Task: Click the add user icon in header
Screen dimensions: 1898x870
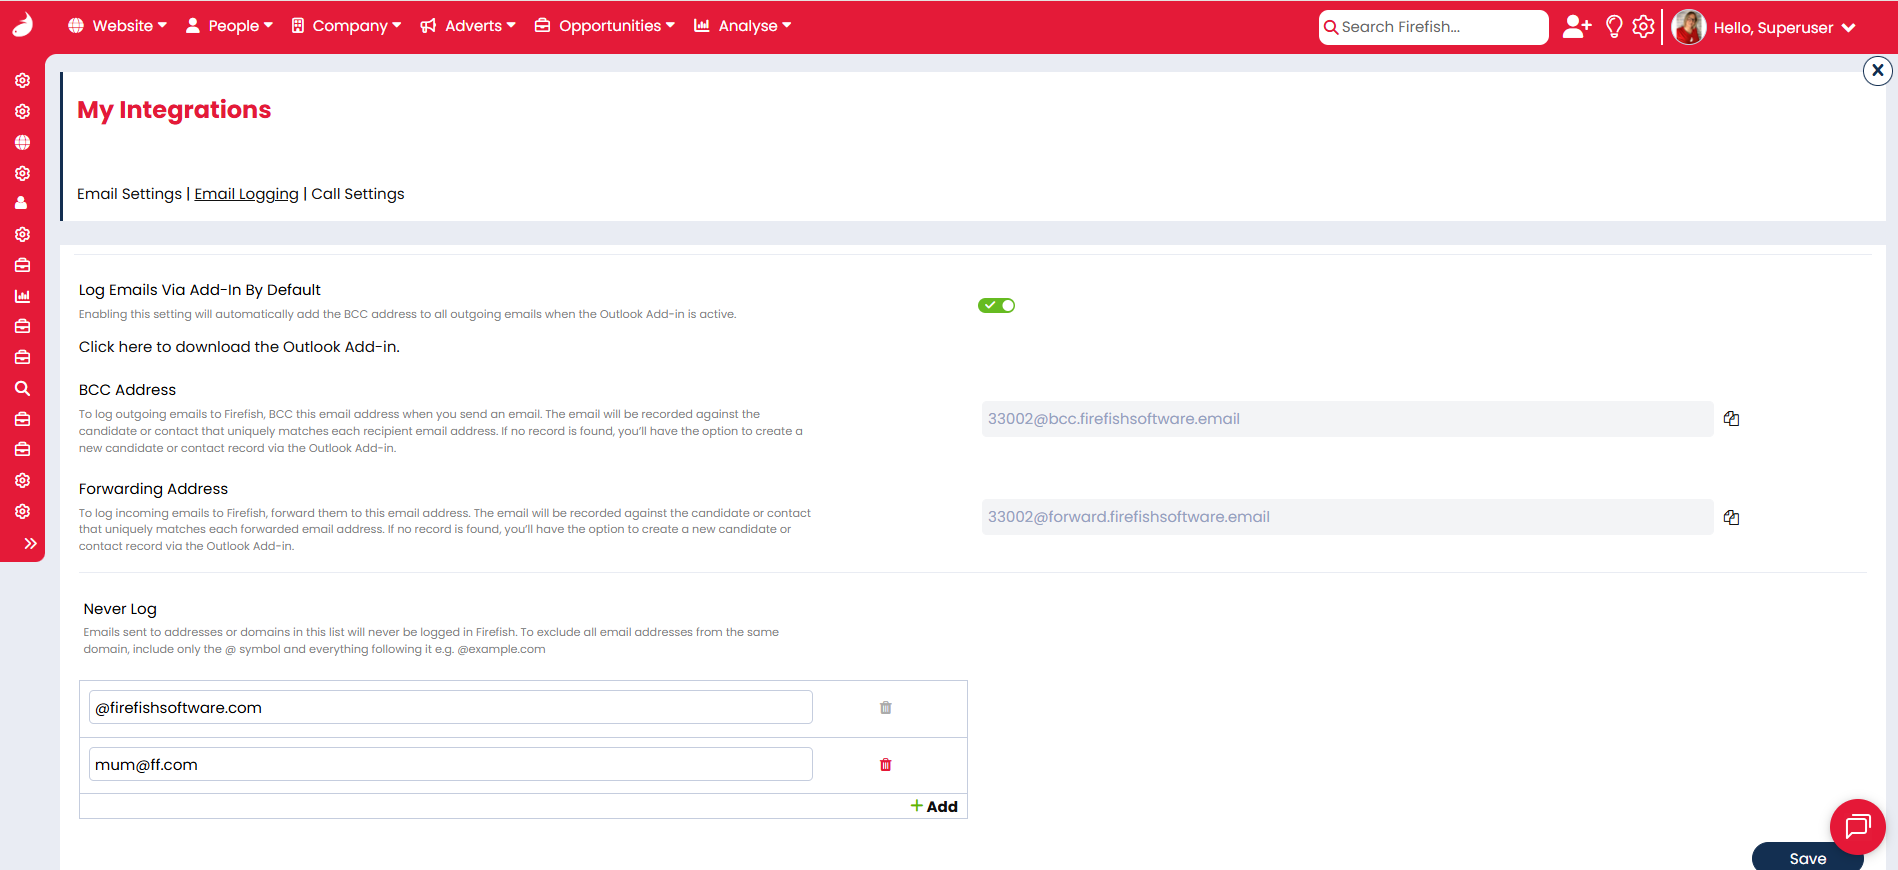Action: [1576, 27]
